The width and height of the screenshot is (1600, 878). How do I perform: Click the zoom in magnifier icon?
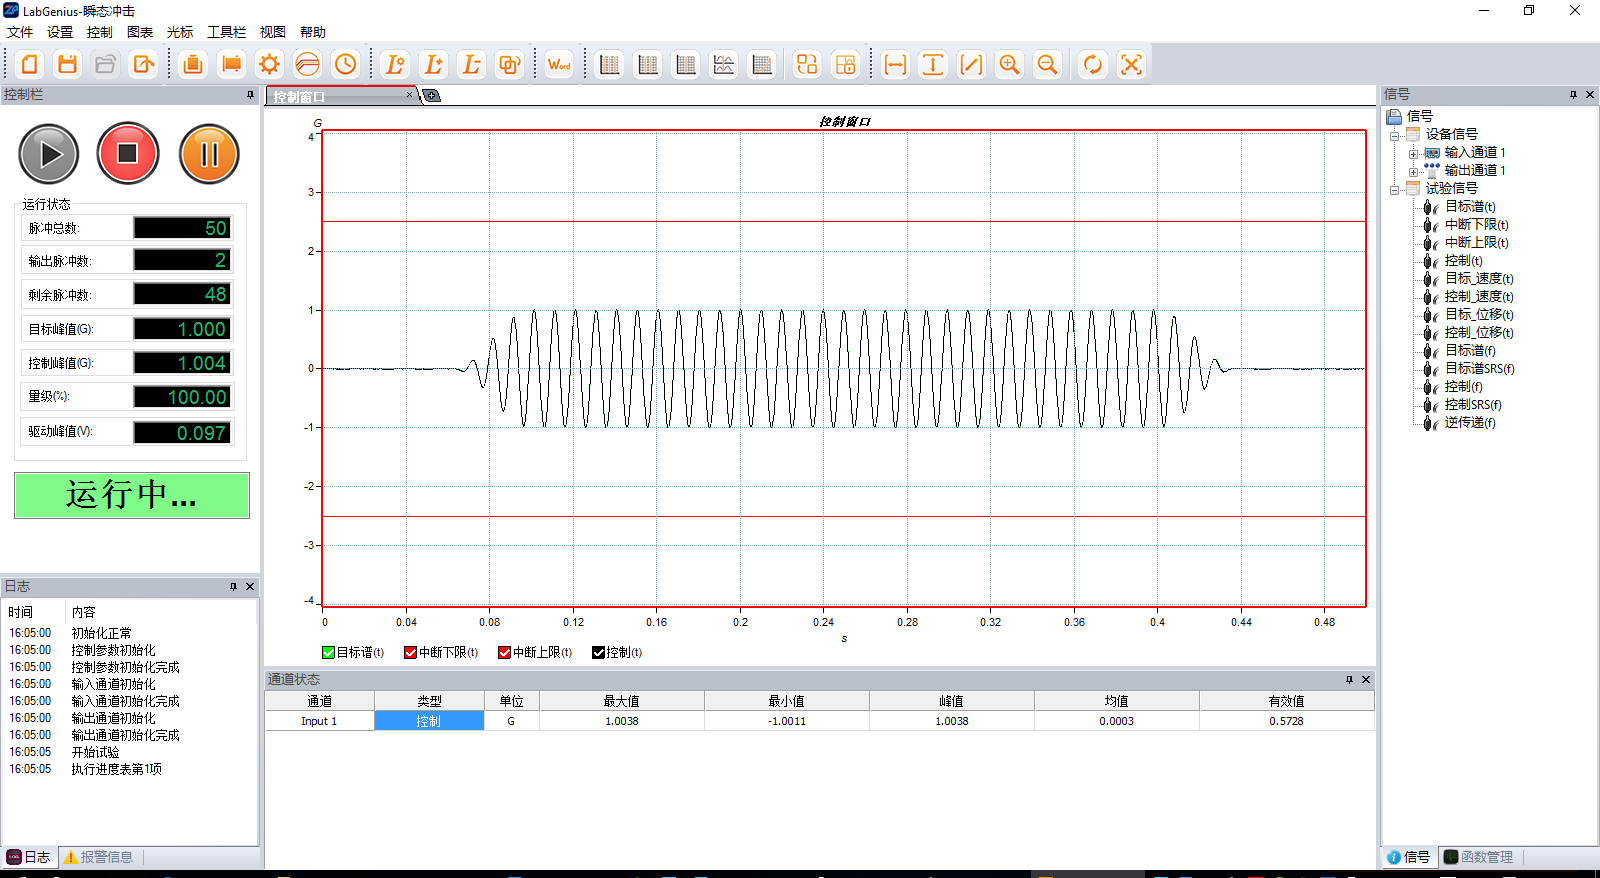coord(1009,65)
